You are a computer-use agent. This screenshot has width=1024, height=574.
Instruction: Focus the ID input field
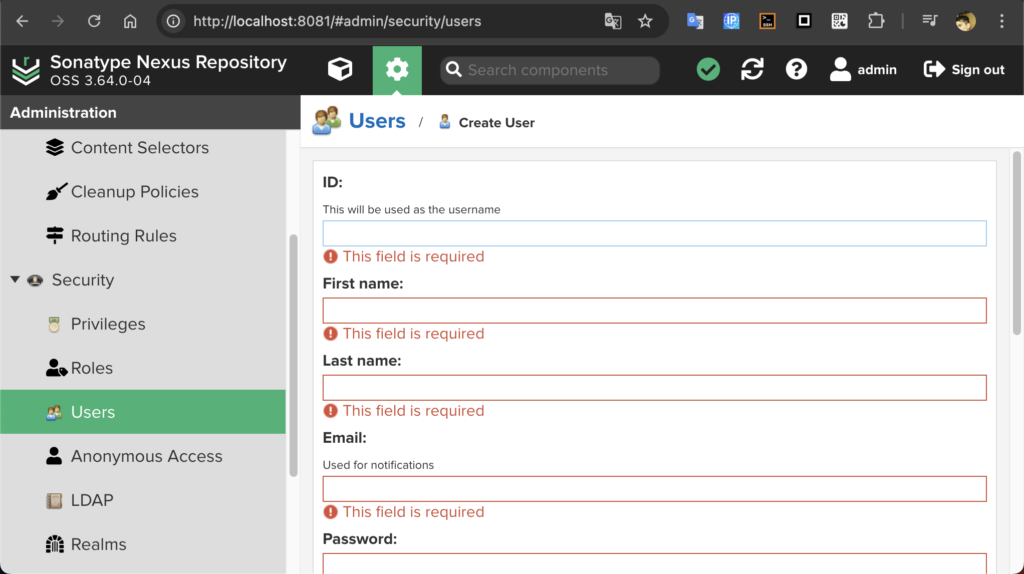(654, 233)
